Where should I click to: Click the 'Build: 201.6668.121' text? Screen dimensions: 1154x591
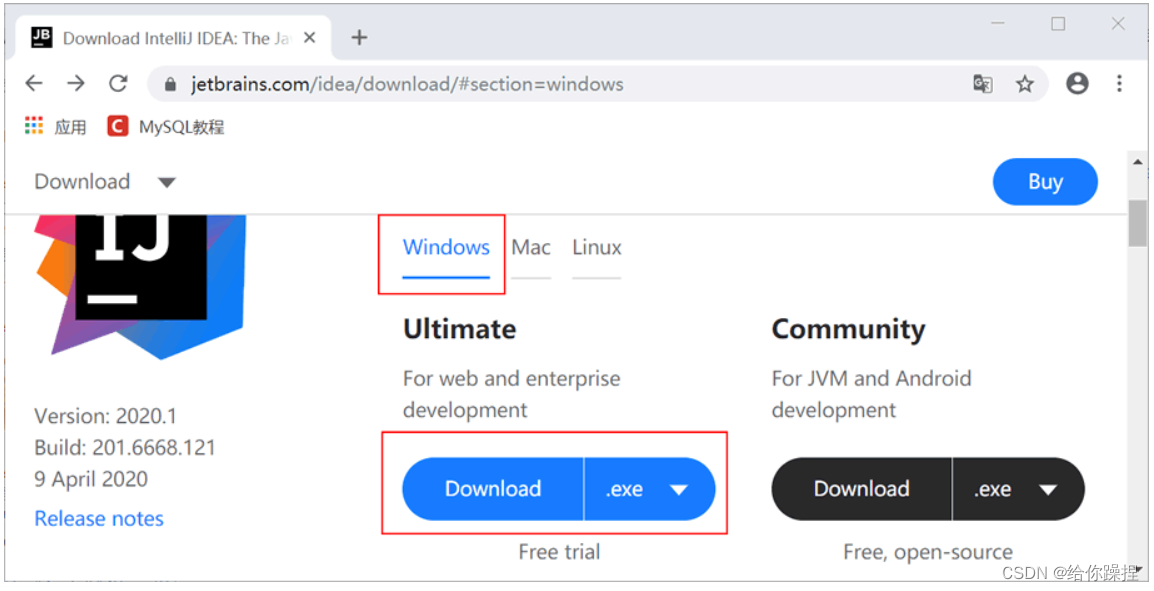124,447
